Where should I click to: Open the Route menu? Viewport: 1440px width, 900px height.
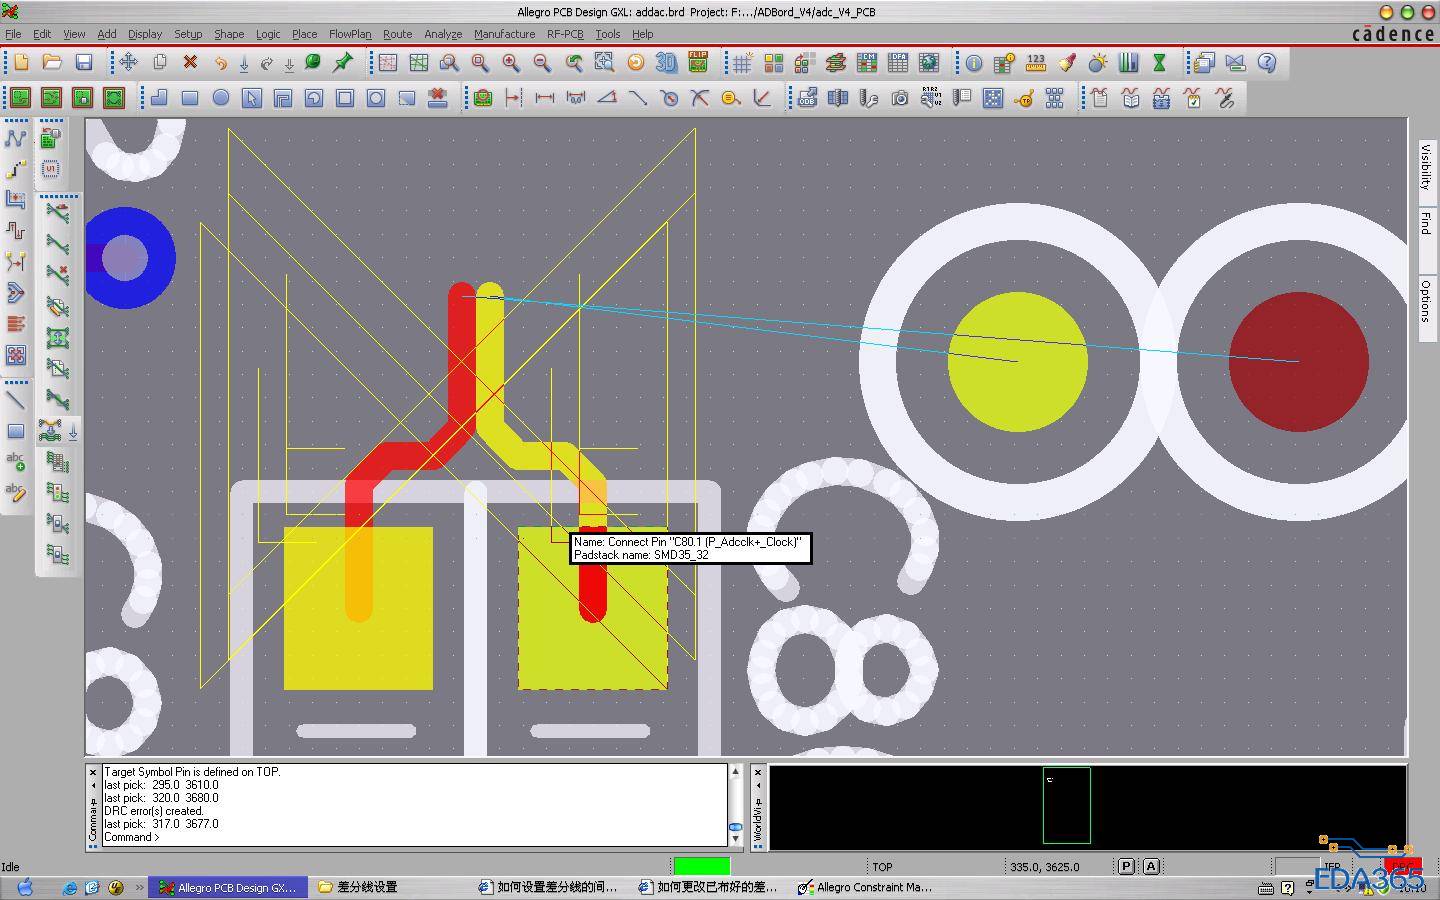pyautogui.click(x=397, y=34)
